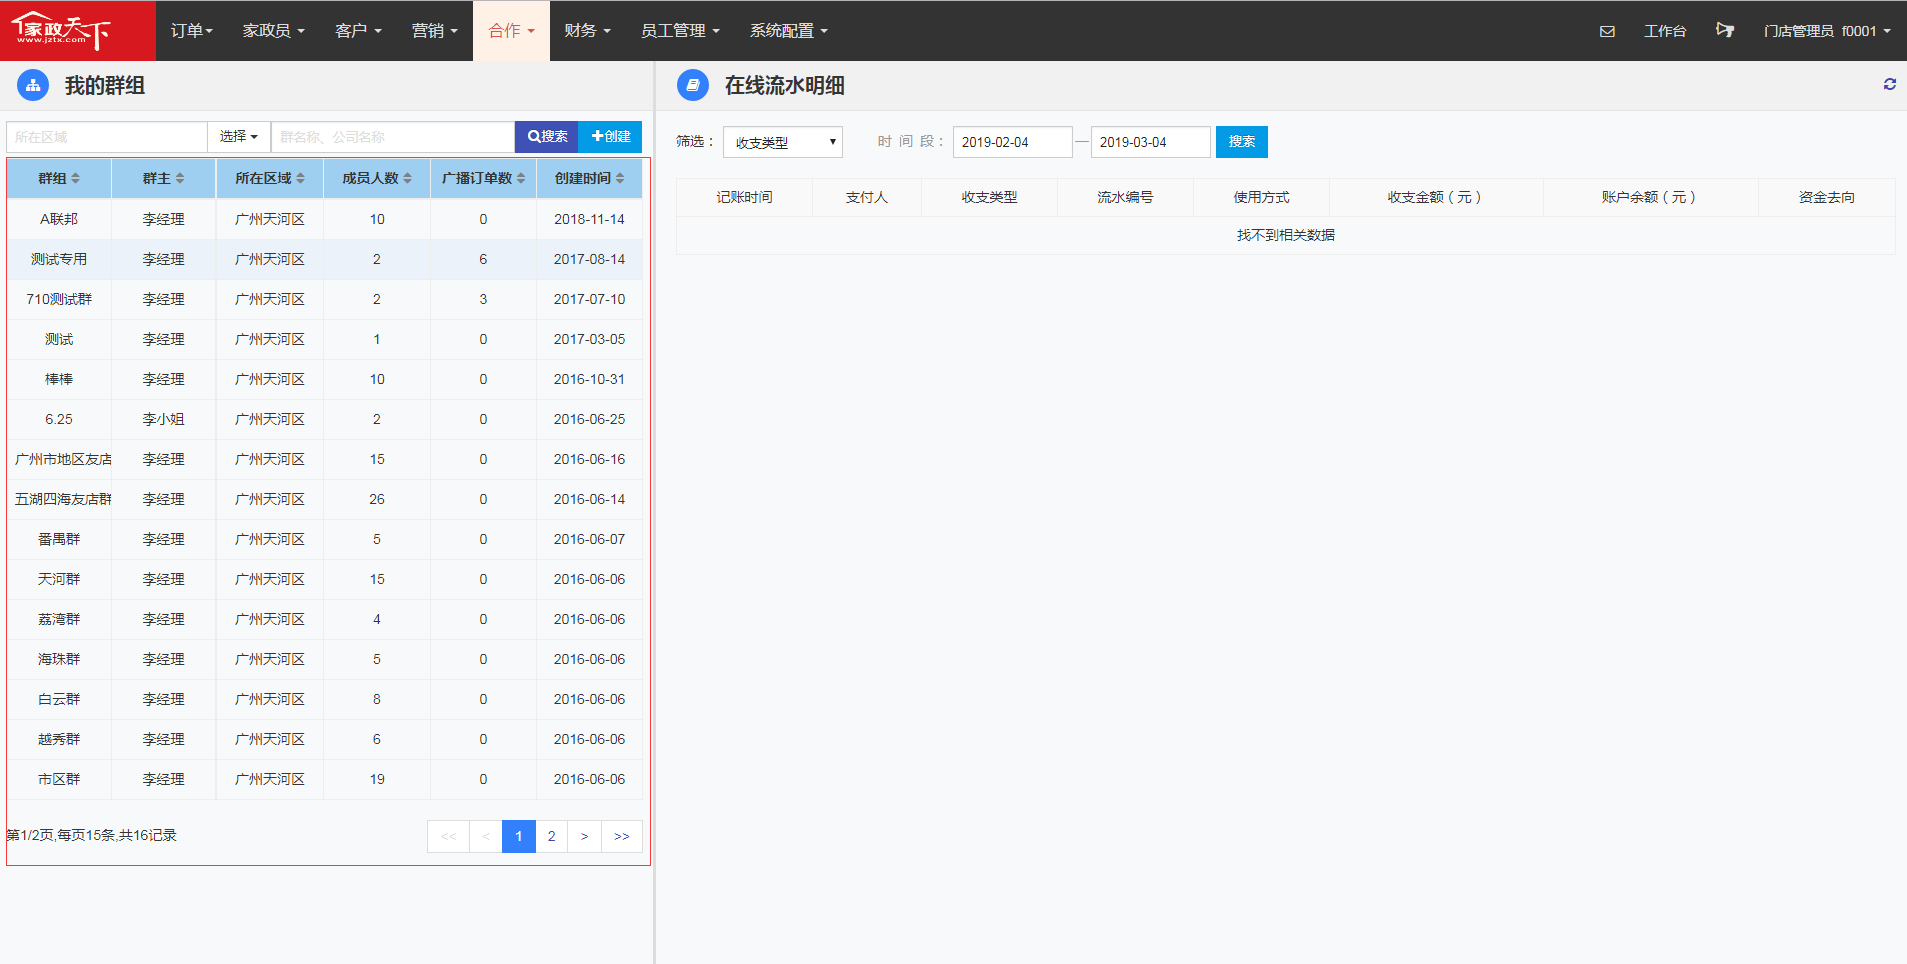This screenshot has height=964, width=1907.
Task: Go to 工作台
Action: click(1665, 31)
